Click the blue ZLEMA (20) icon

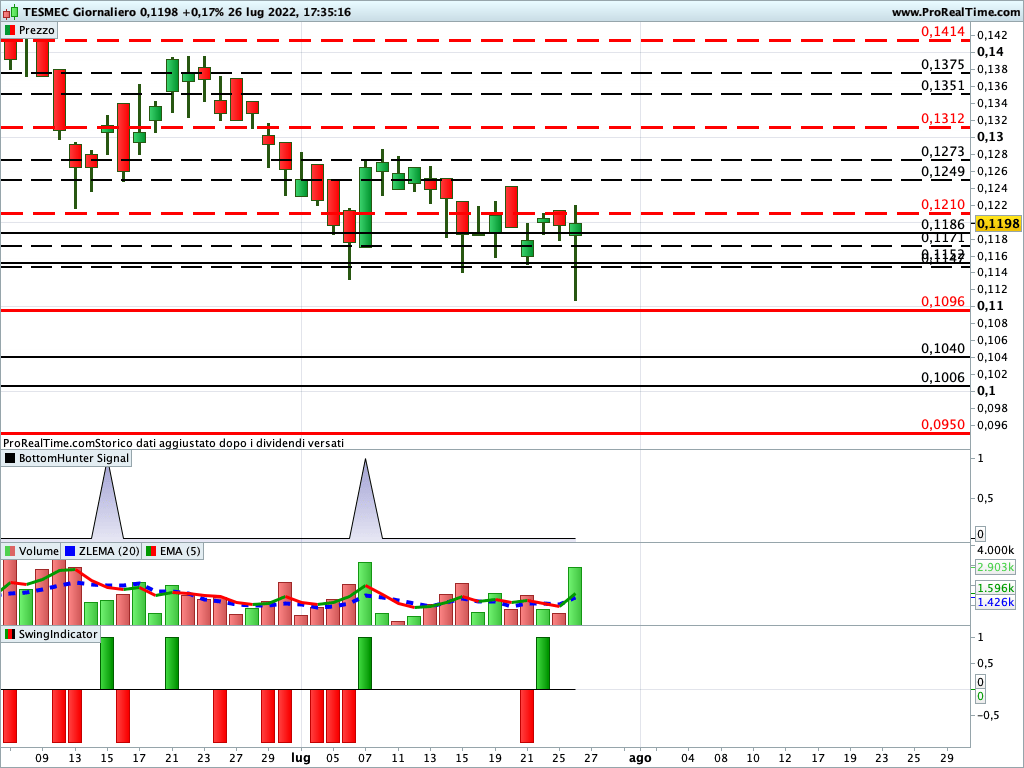click(70, 551)
